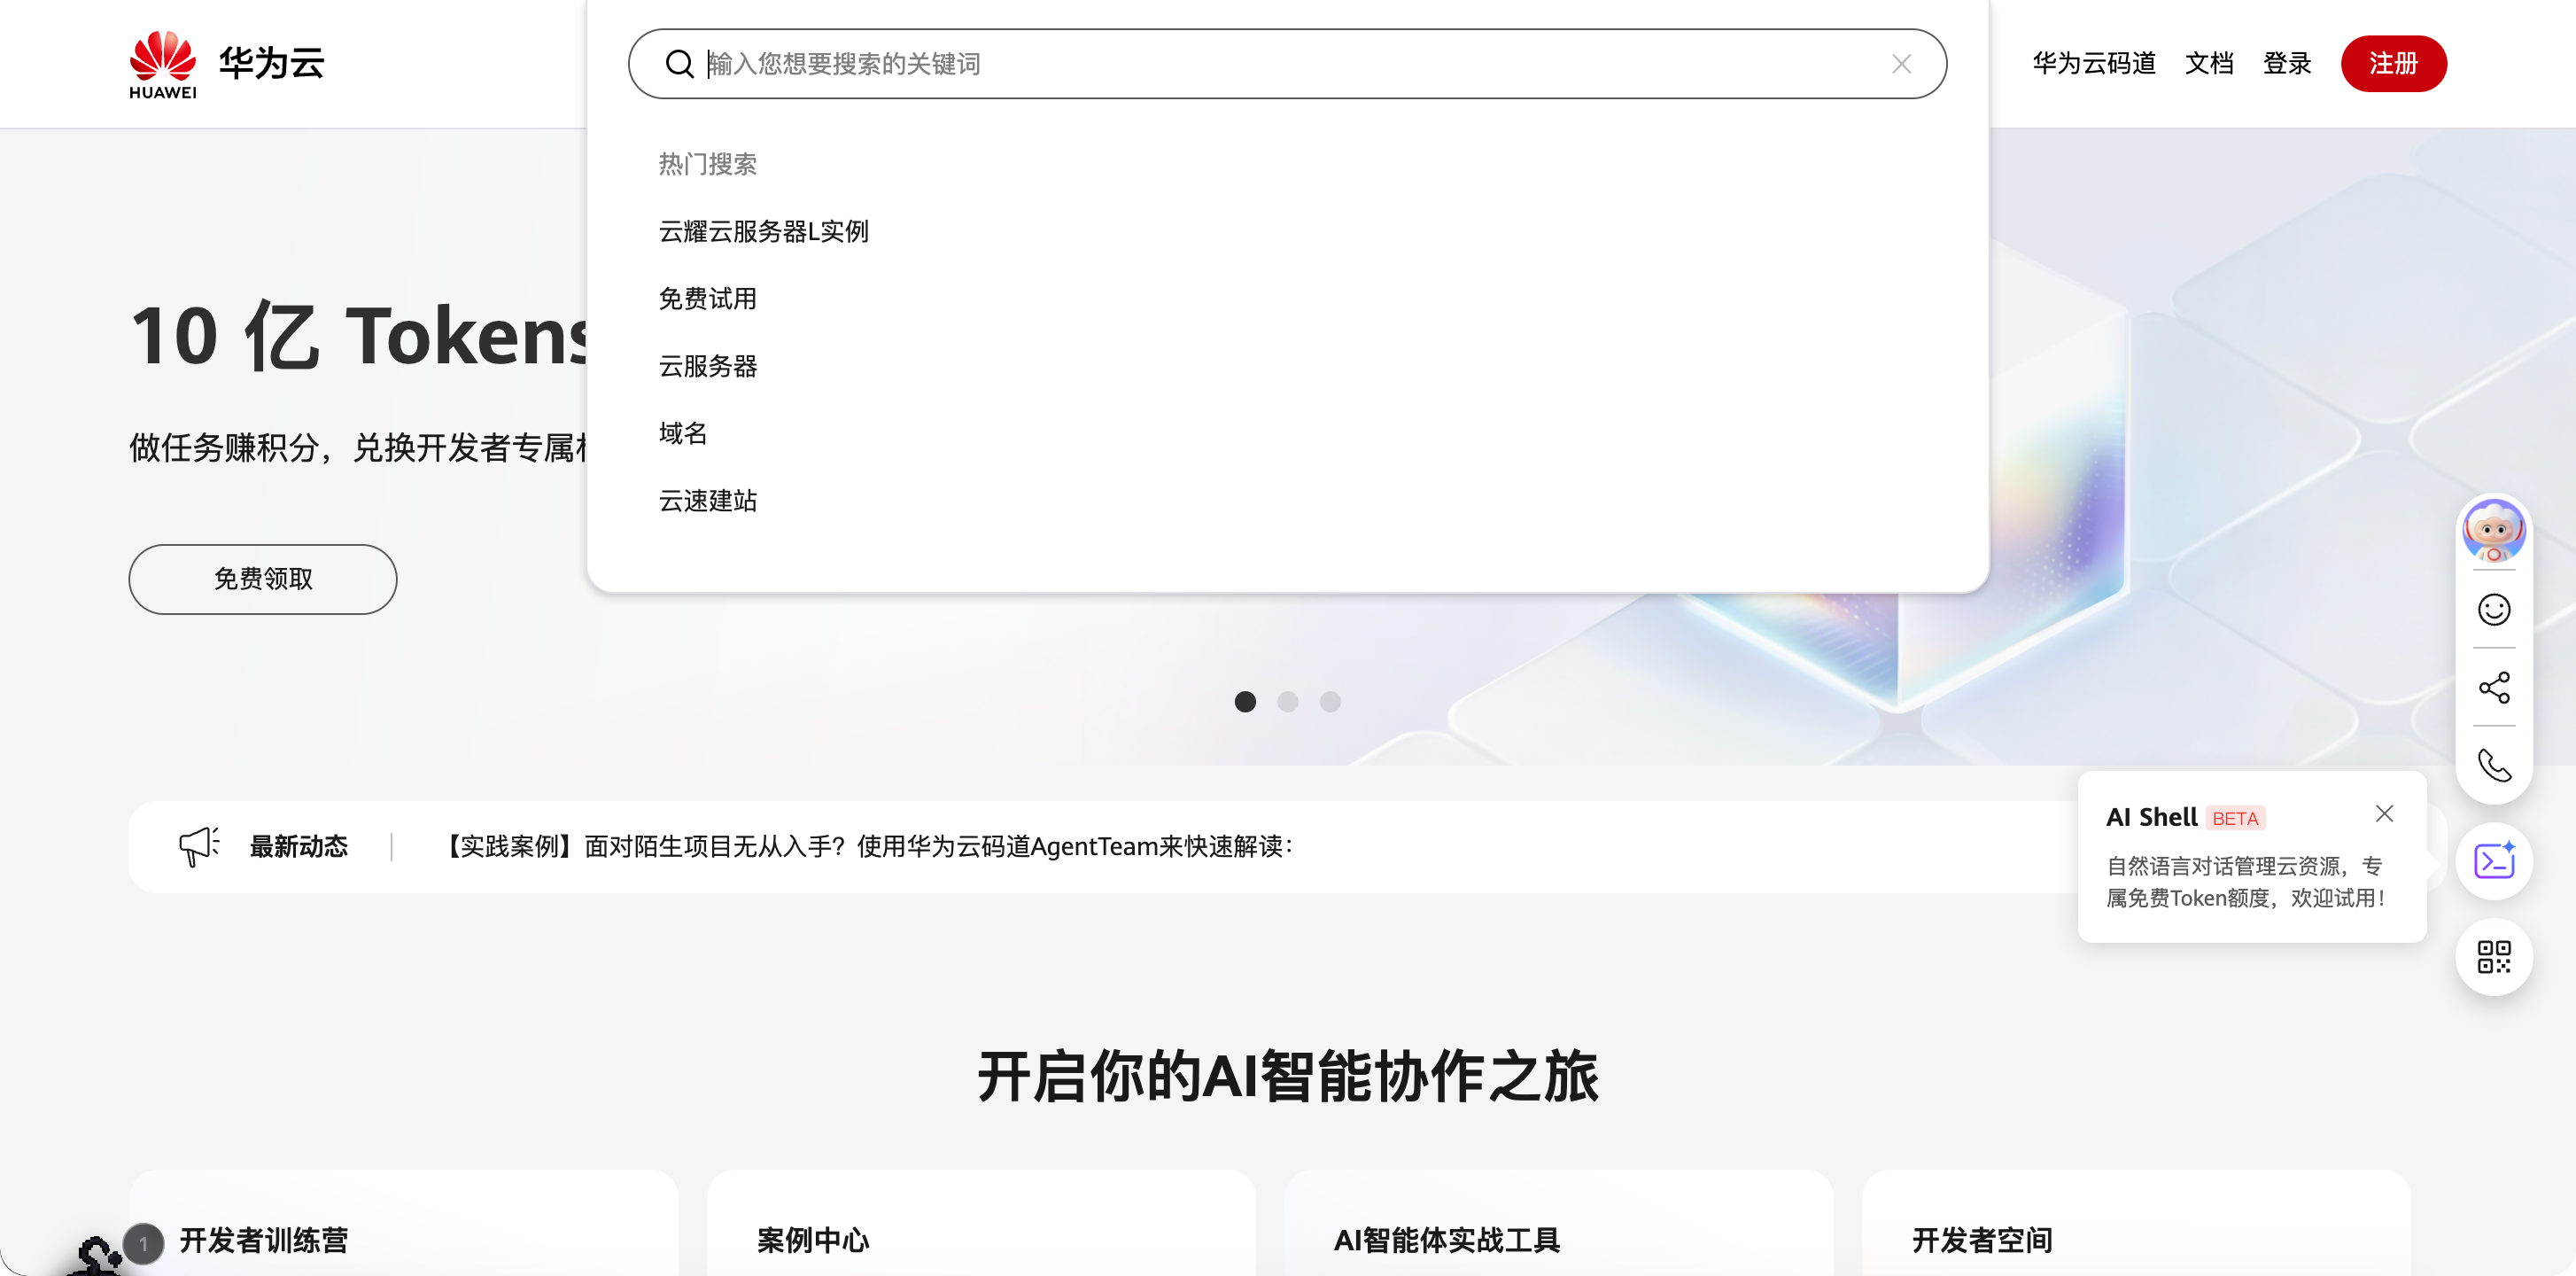Go to the third carousel slide dot
The height and width of the screenshot is (1276, 2576).
[1329, 701]
